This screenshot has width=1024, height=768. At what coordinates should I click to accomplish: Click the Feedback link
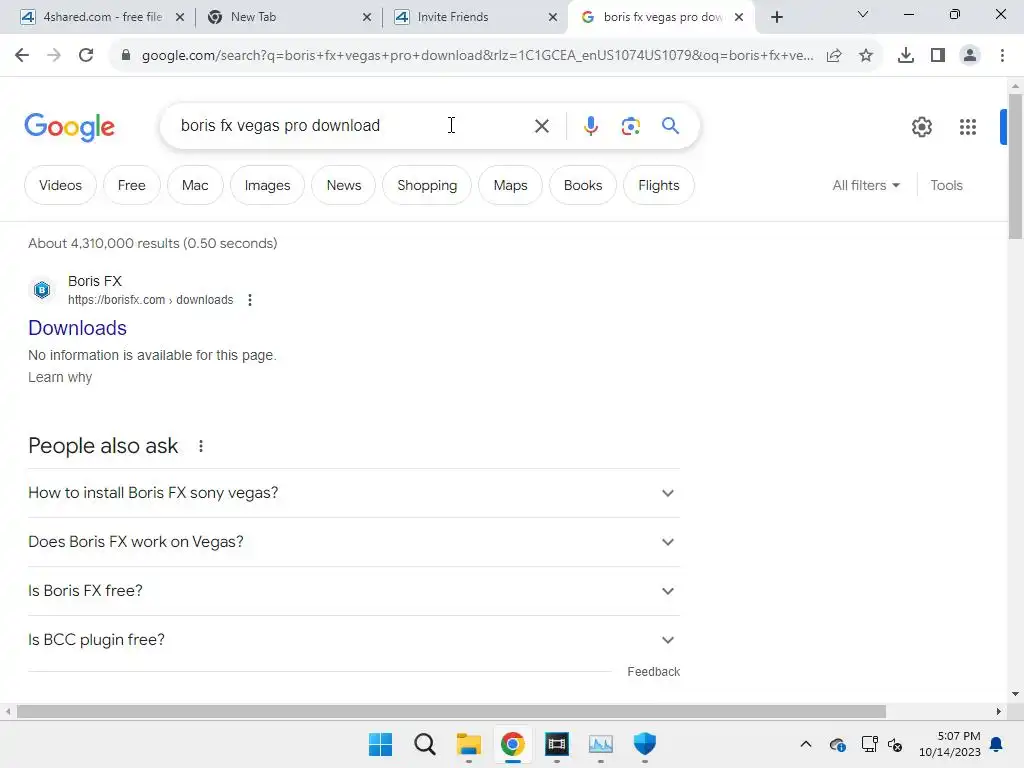(x=653, y=672)
